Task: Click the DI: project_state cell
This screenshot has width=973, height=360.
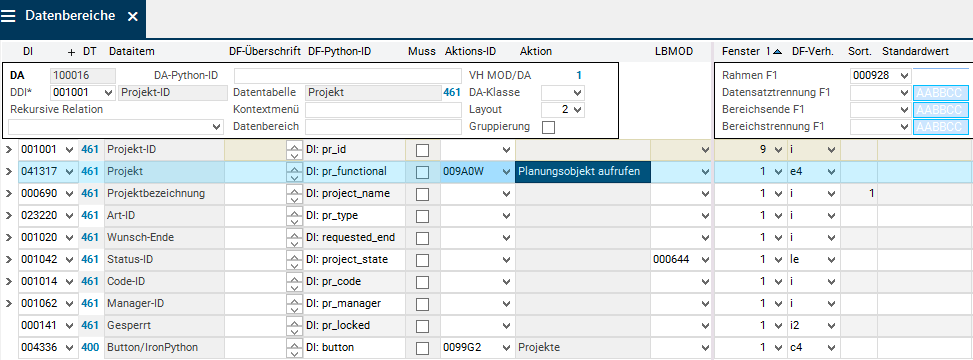Action: [x=354, y=259]
